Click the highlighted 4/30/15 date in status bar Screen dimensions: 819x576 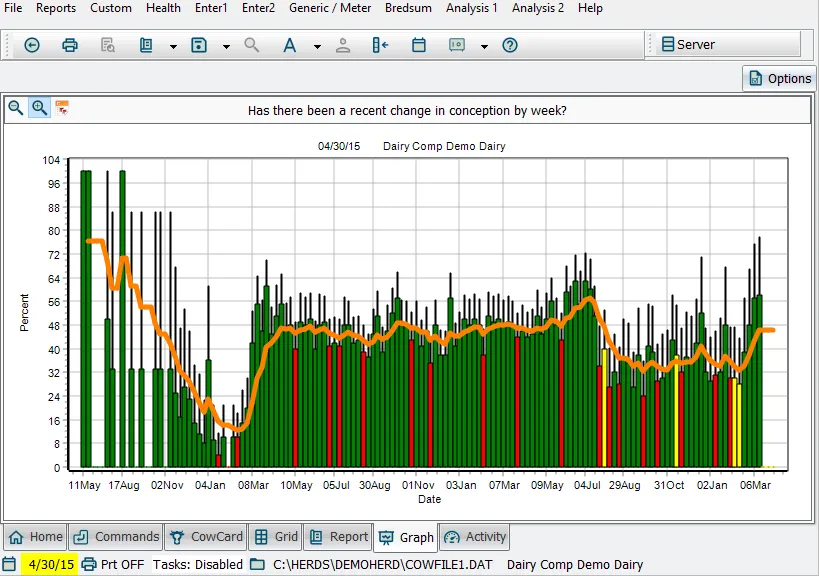(x=51, y=565)
